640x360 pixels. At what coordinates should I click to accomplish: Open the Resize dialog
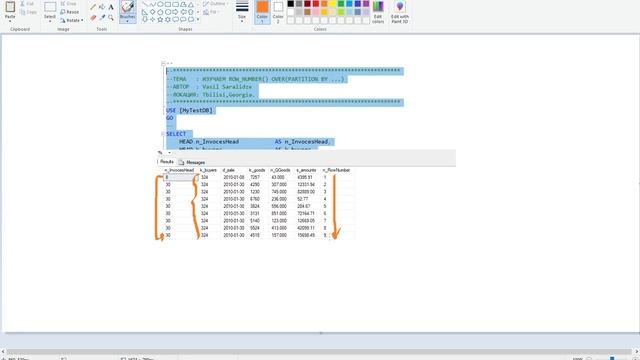coord(69,12)
